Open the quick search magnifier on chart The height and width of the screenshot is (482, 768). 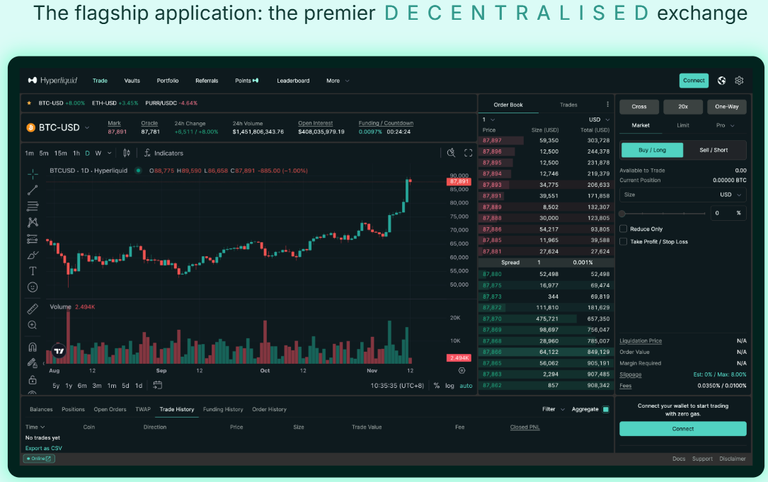pos(451,153)
